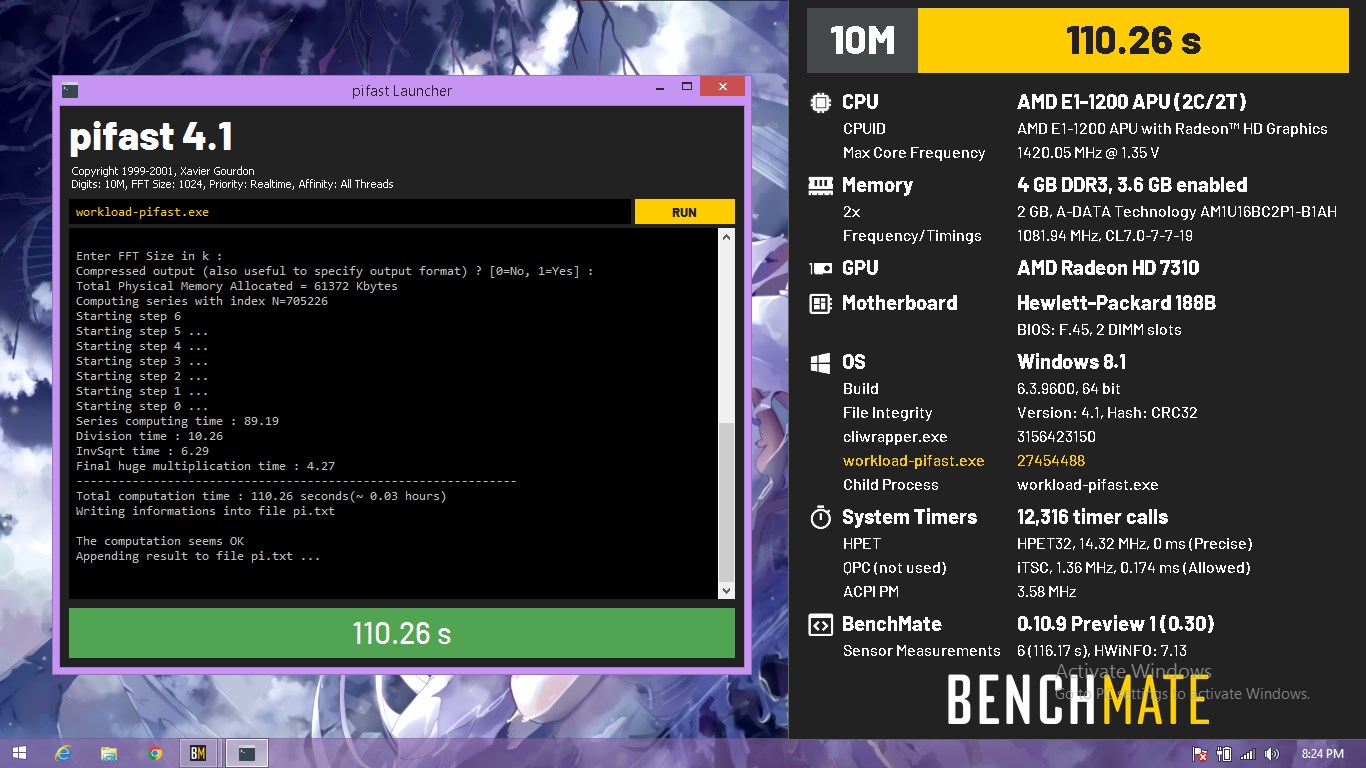This screenshot has width=1366, height=768.
Task: Click the green 110.26 s result bar
Action: (402, 633)
